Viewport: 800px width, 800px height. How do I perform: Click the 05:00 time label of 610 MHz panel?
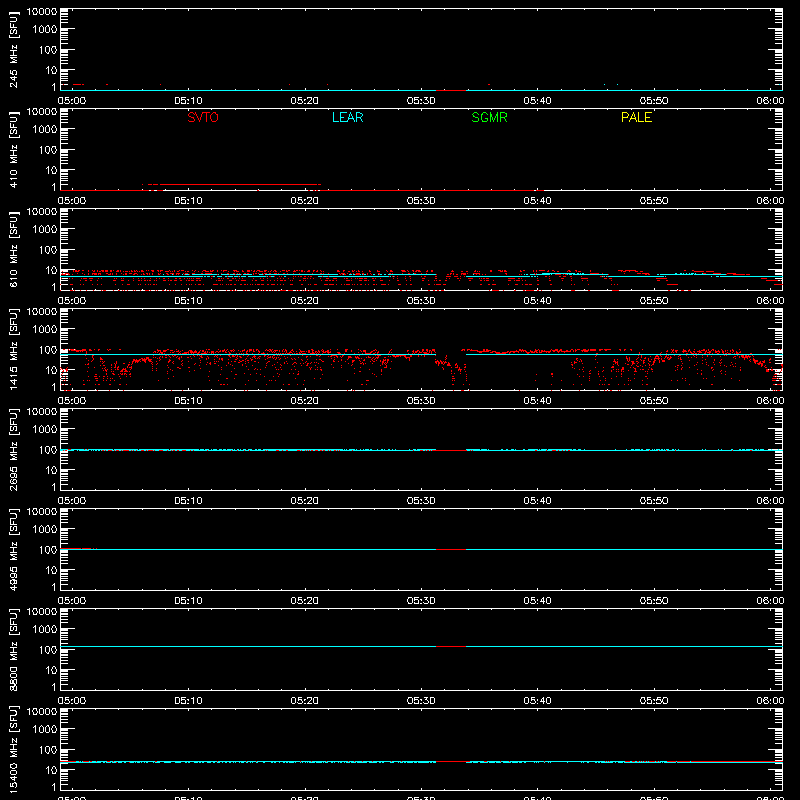pos(72,301)
